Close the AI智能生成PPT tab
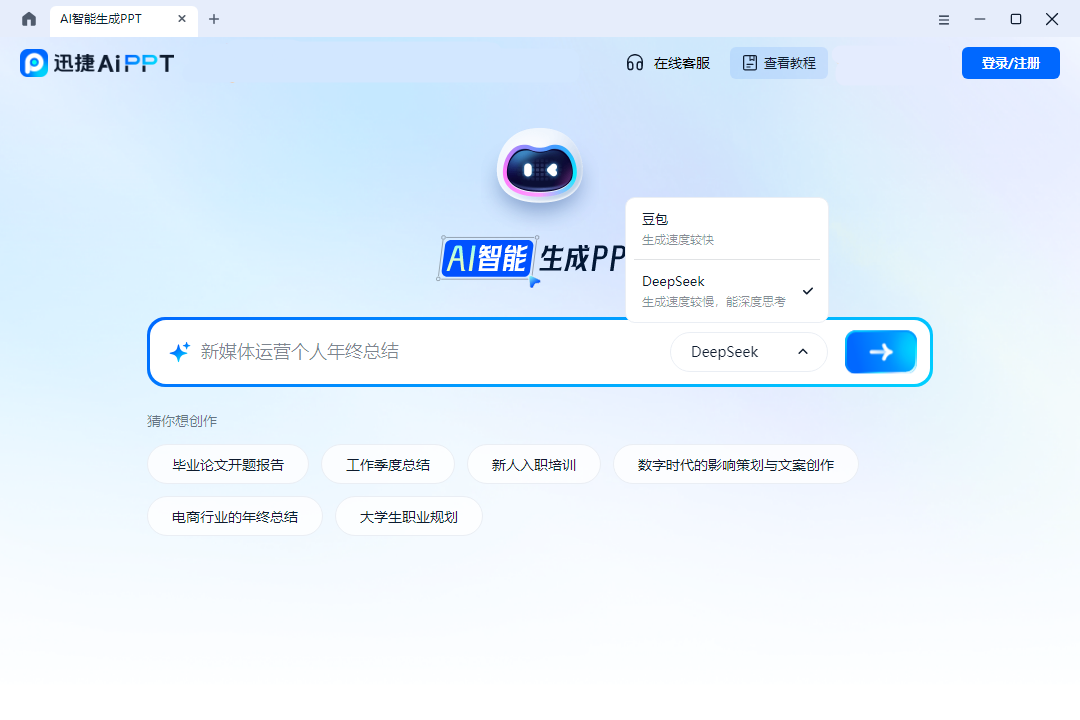 182,19
